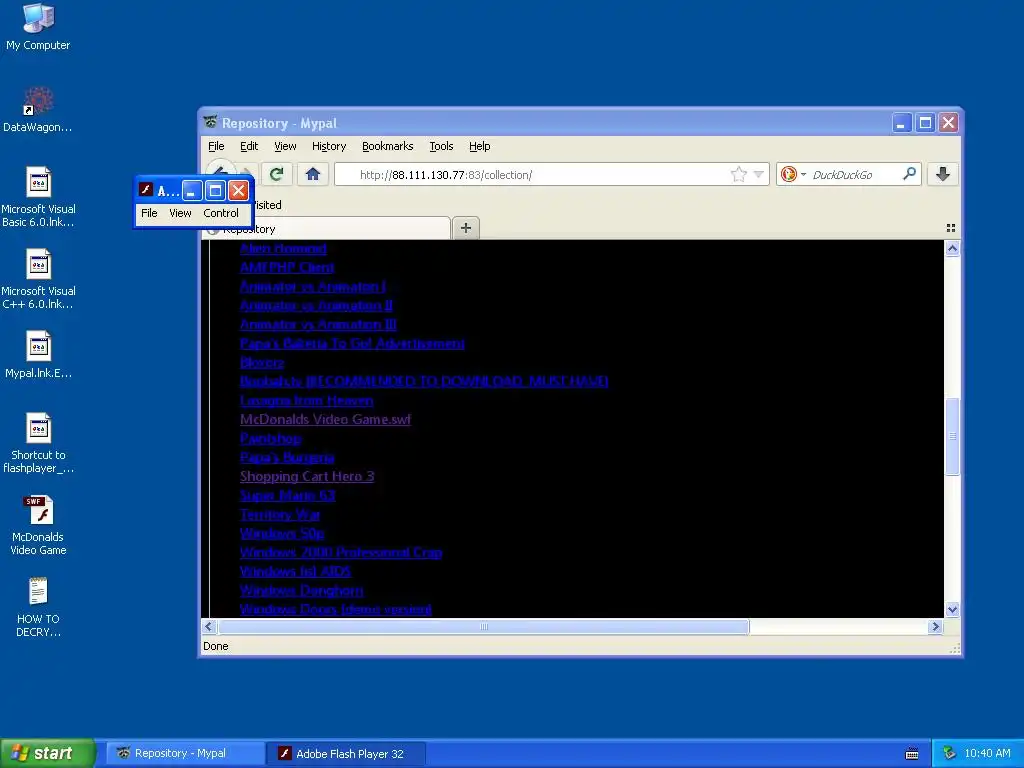Open the Windows 2000 Professional Crap link

[341, 552]
